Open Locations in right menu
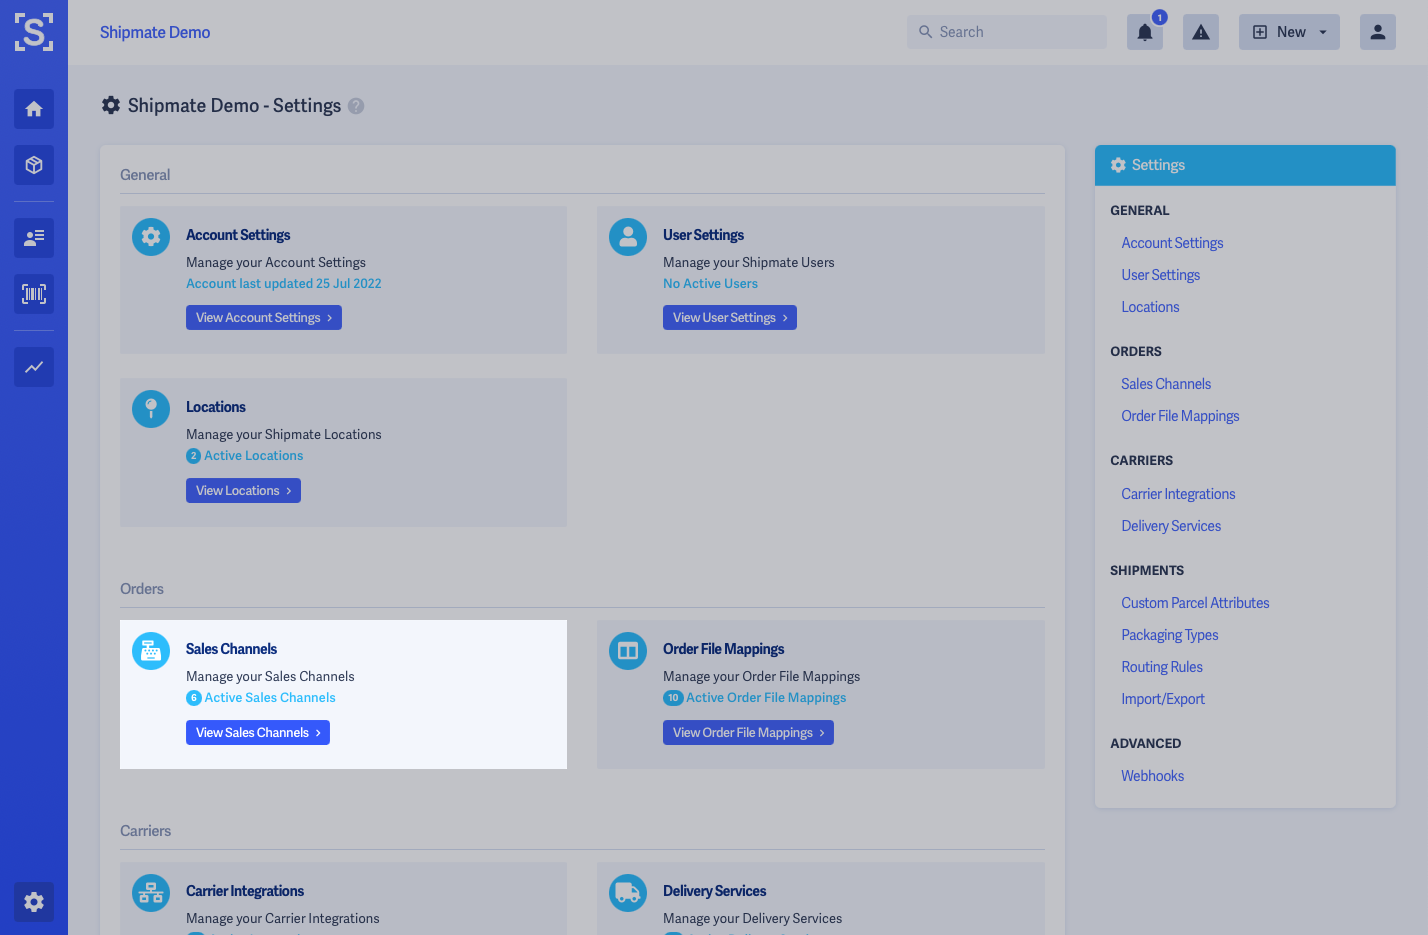Screen dimensions: 1428x935 pyautogui.click(x=1150, y=307)
